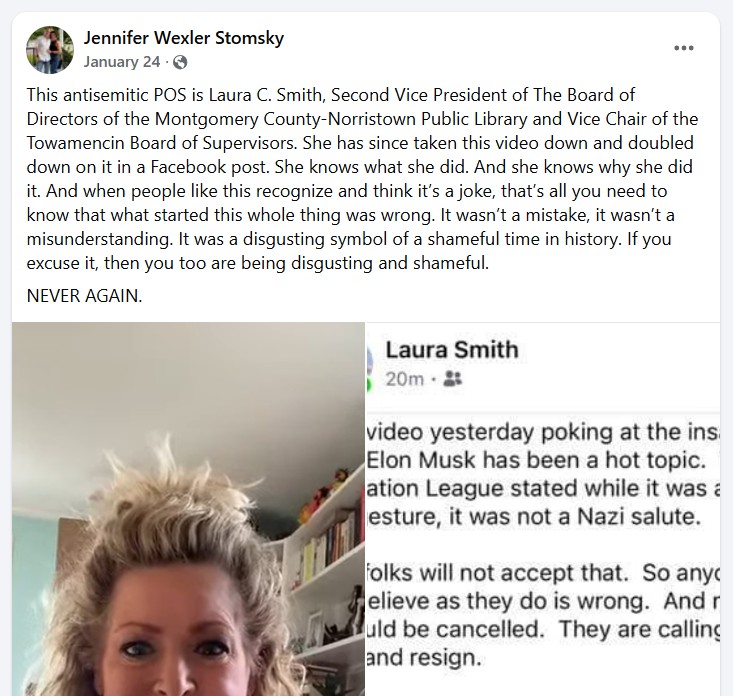Click Laura Smith's partial avatar in screenshot
Viewport: 733px width, 696px height.
[368, 362]
